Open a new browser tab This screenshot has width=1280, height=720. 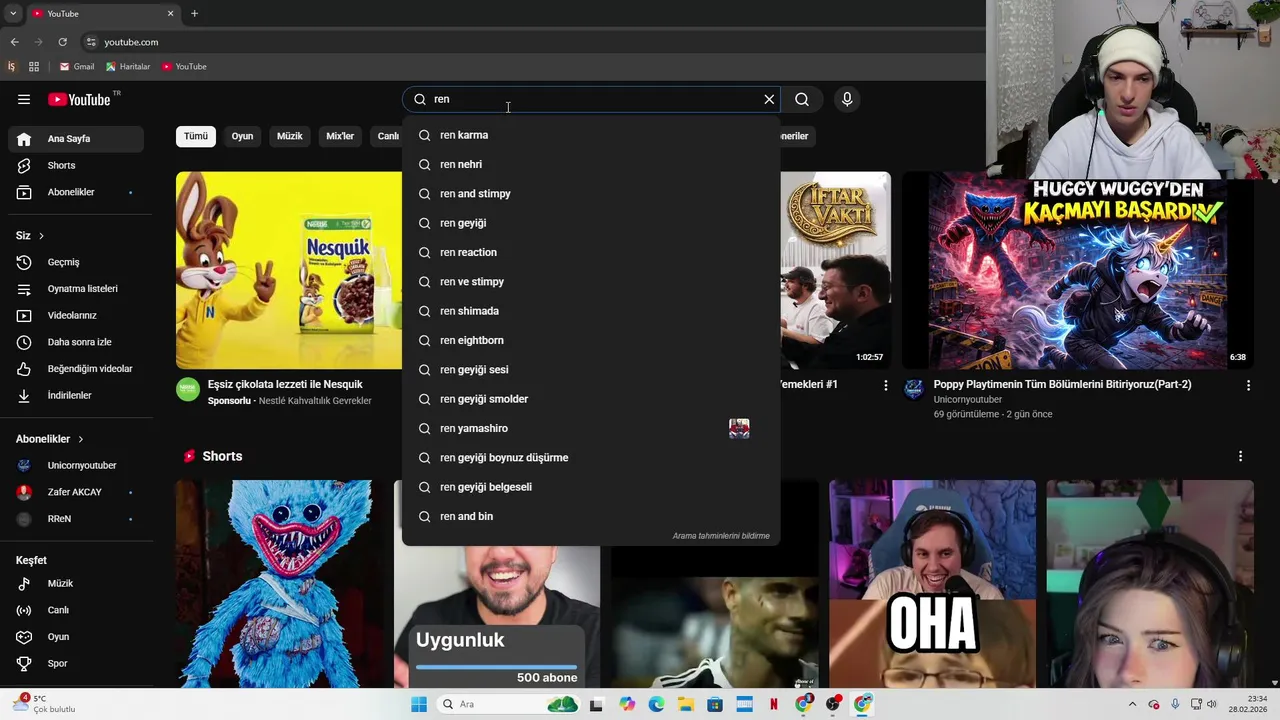[194, 13]
